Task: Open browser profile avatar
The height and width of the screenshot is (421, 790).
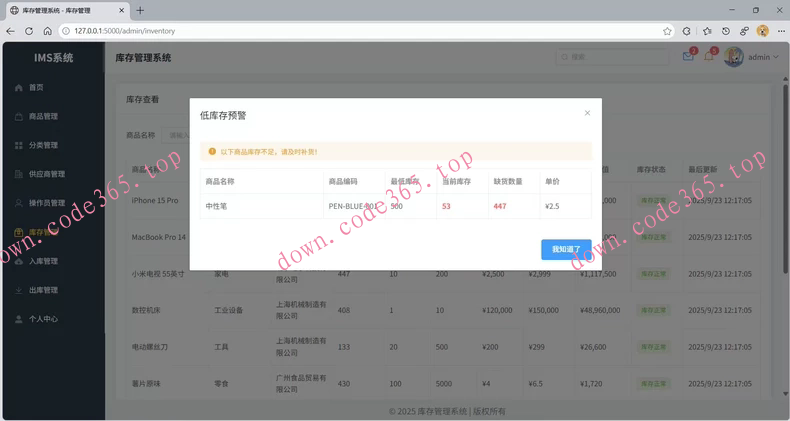Action: pos(763,31)
